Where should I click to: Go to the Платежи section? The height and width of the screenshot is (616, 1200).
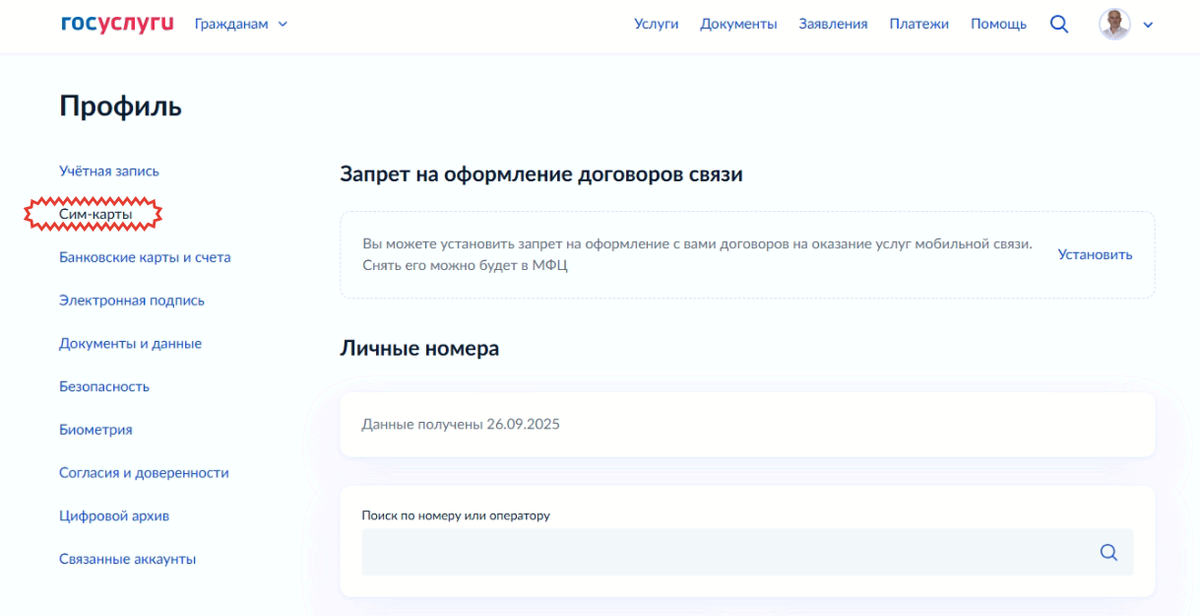919,23
